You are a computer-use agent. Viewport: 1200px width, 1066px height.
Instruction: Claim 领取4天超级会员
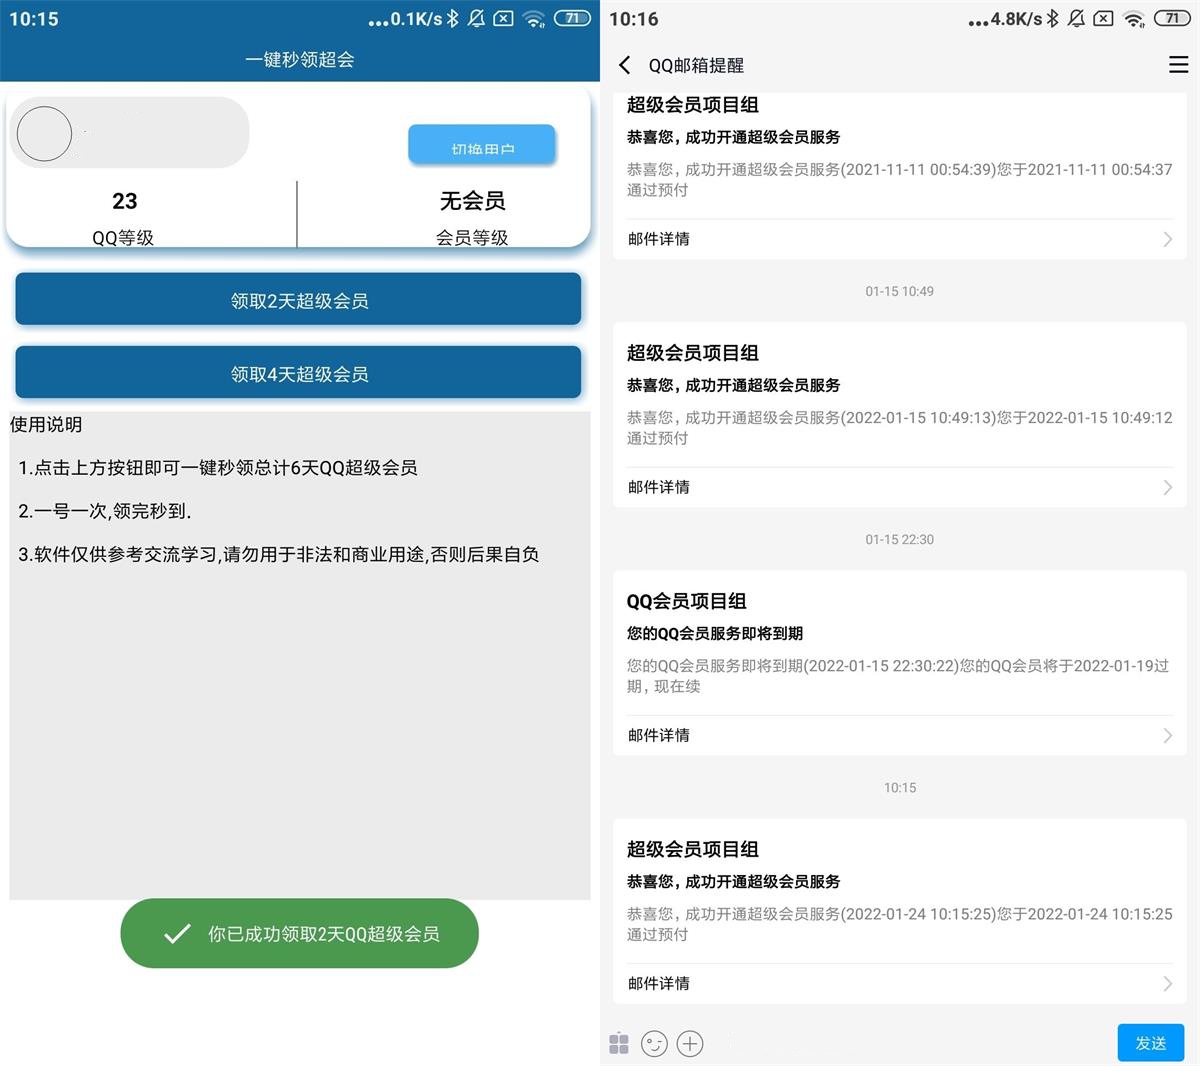298,373
